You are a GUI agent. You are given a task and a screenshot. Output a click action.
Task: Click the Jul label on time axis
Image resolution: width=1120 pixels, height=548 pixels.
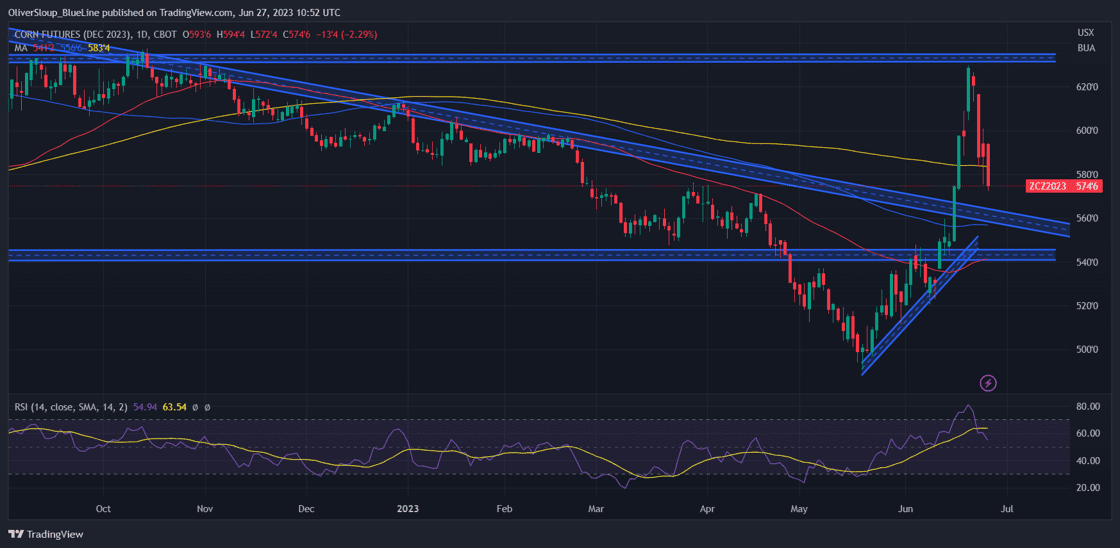click(1008, 509)
